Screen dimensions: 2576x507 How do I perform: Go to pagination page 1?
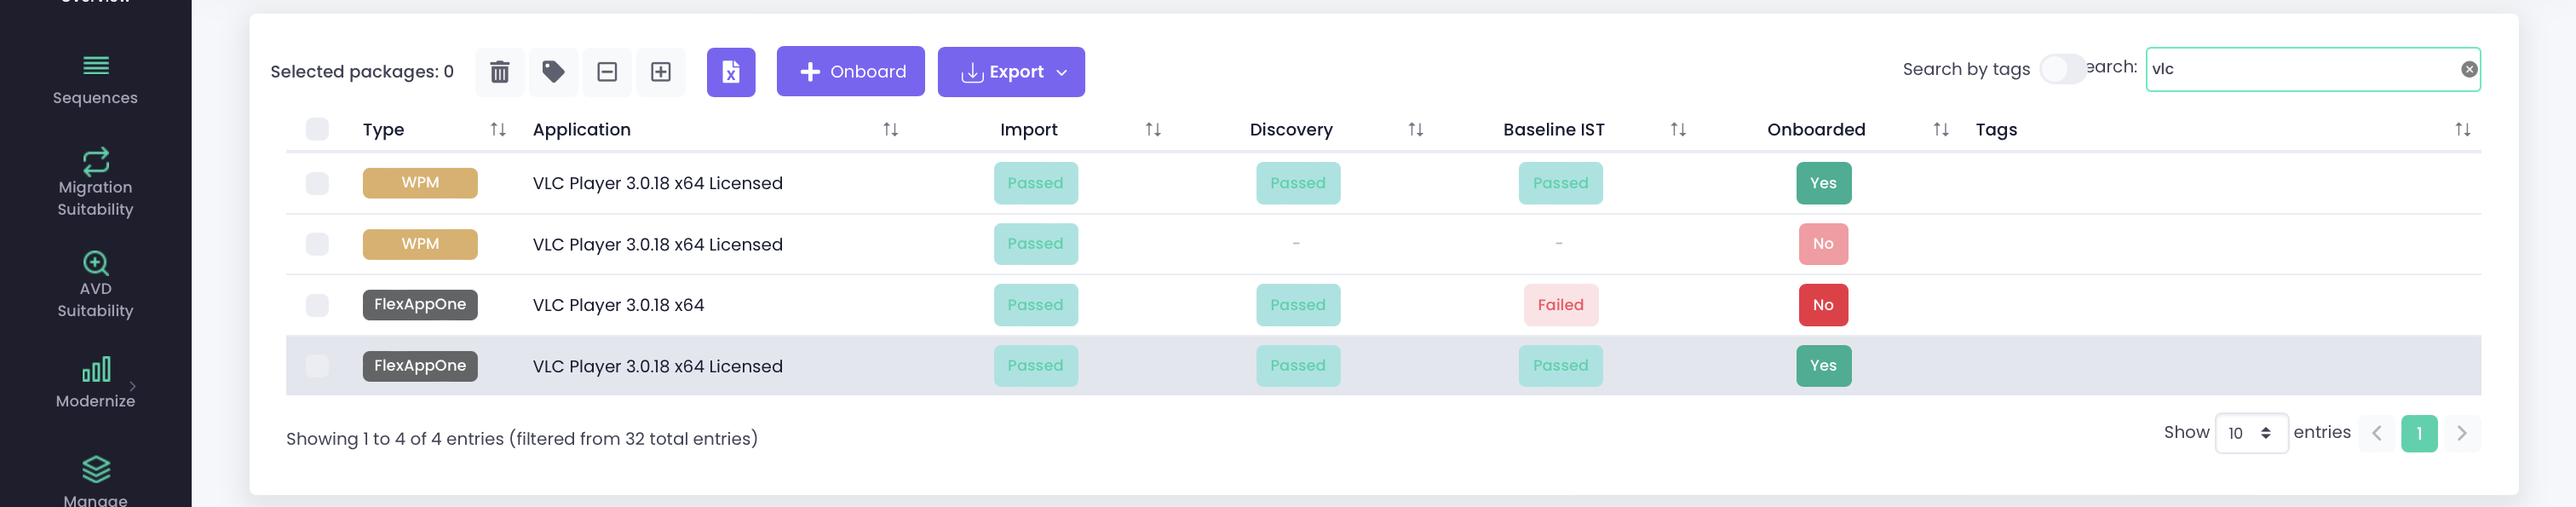[2418, 433]
